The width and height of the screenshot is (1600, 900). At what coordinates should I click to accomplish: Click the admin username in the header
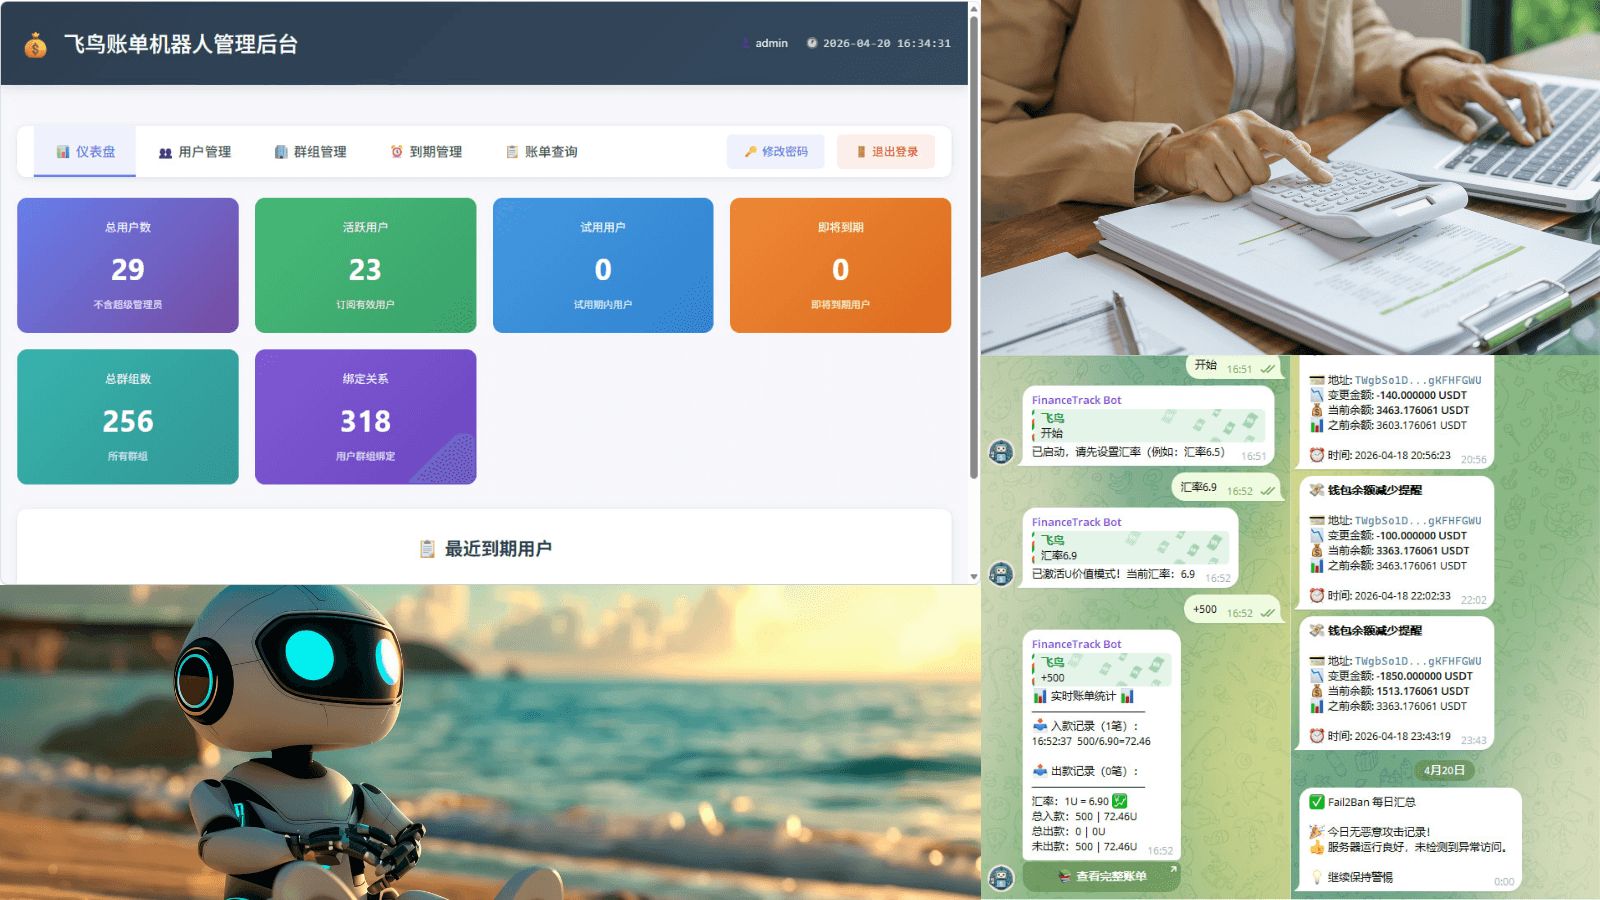(x=771, y=43)
